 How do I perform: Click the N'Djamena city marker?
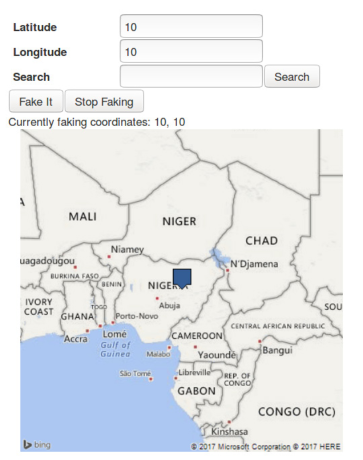pos(228,270)
